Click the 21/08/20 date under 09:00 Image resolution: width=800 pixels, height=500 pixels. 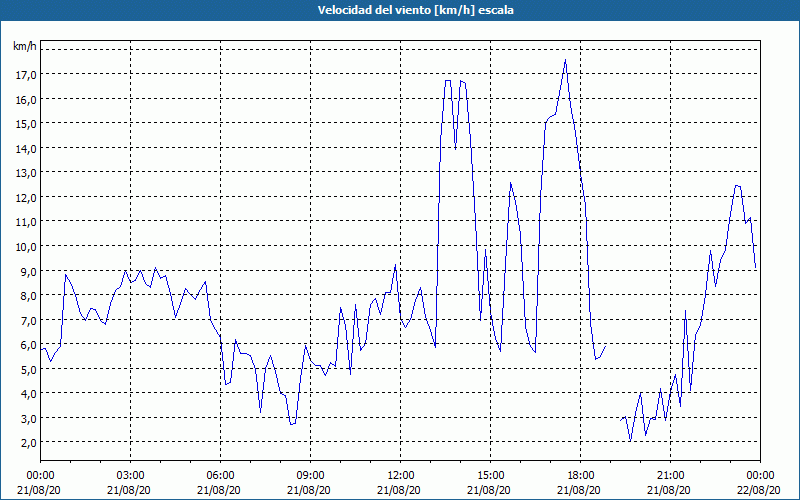(309, 490)
